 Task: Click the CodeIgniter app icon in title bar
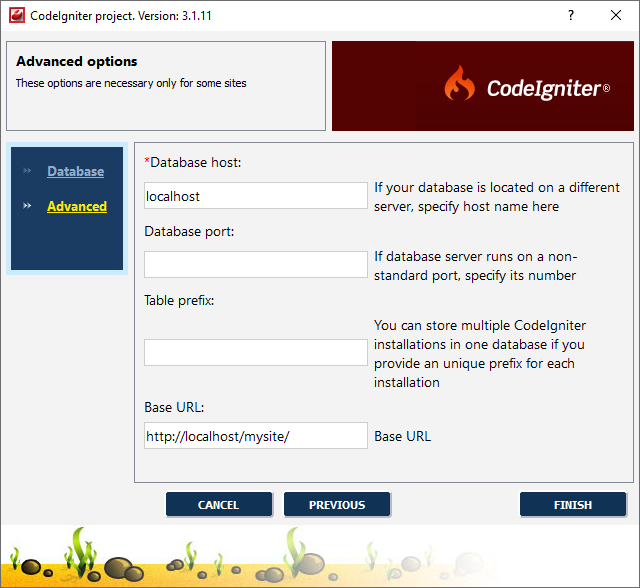17,16
